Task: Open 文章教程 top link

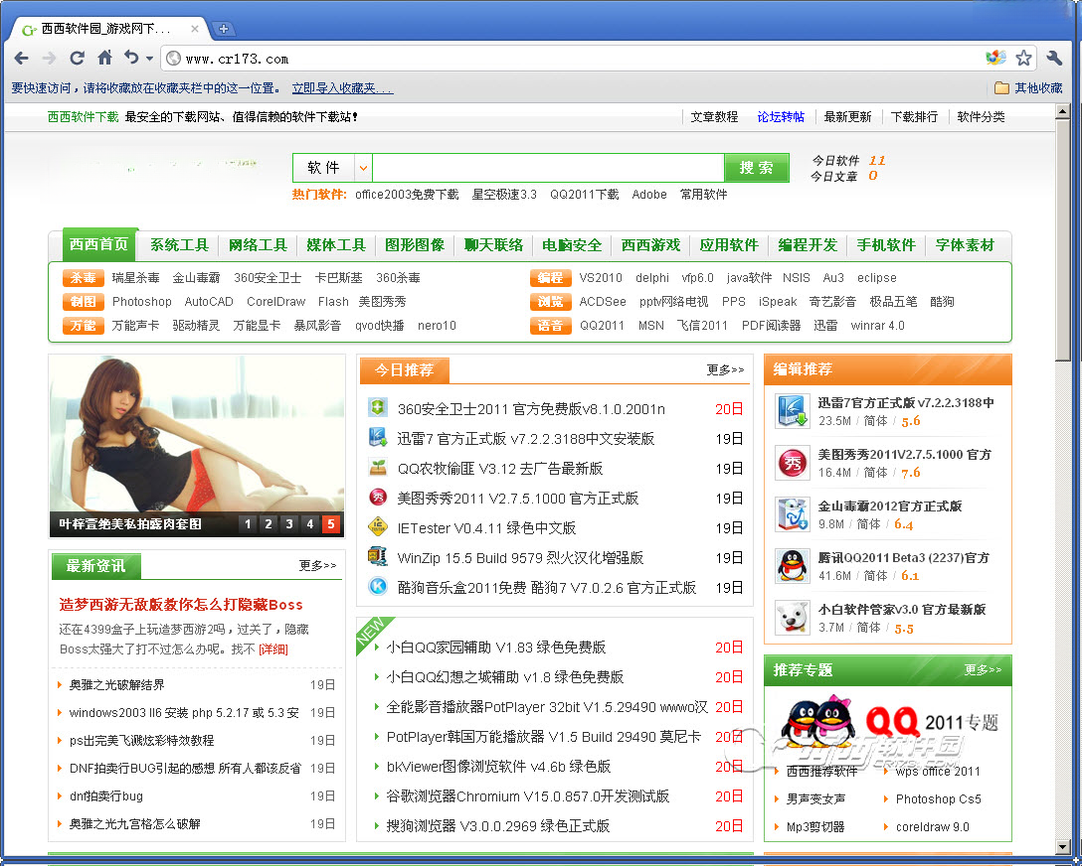Action: point(714,117)
